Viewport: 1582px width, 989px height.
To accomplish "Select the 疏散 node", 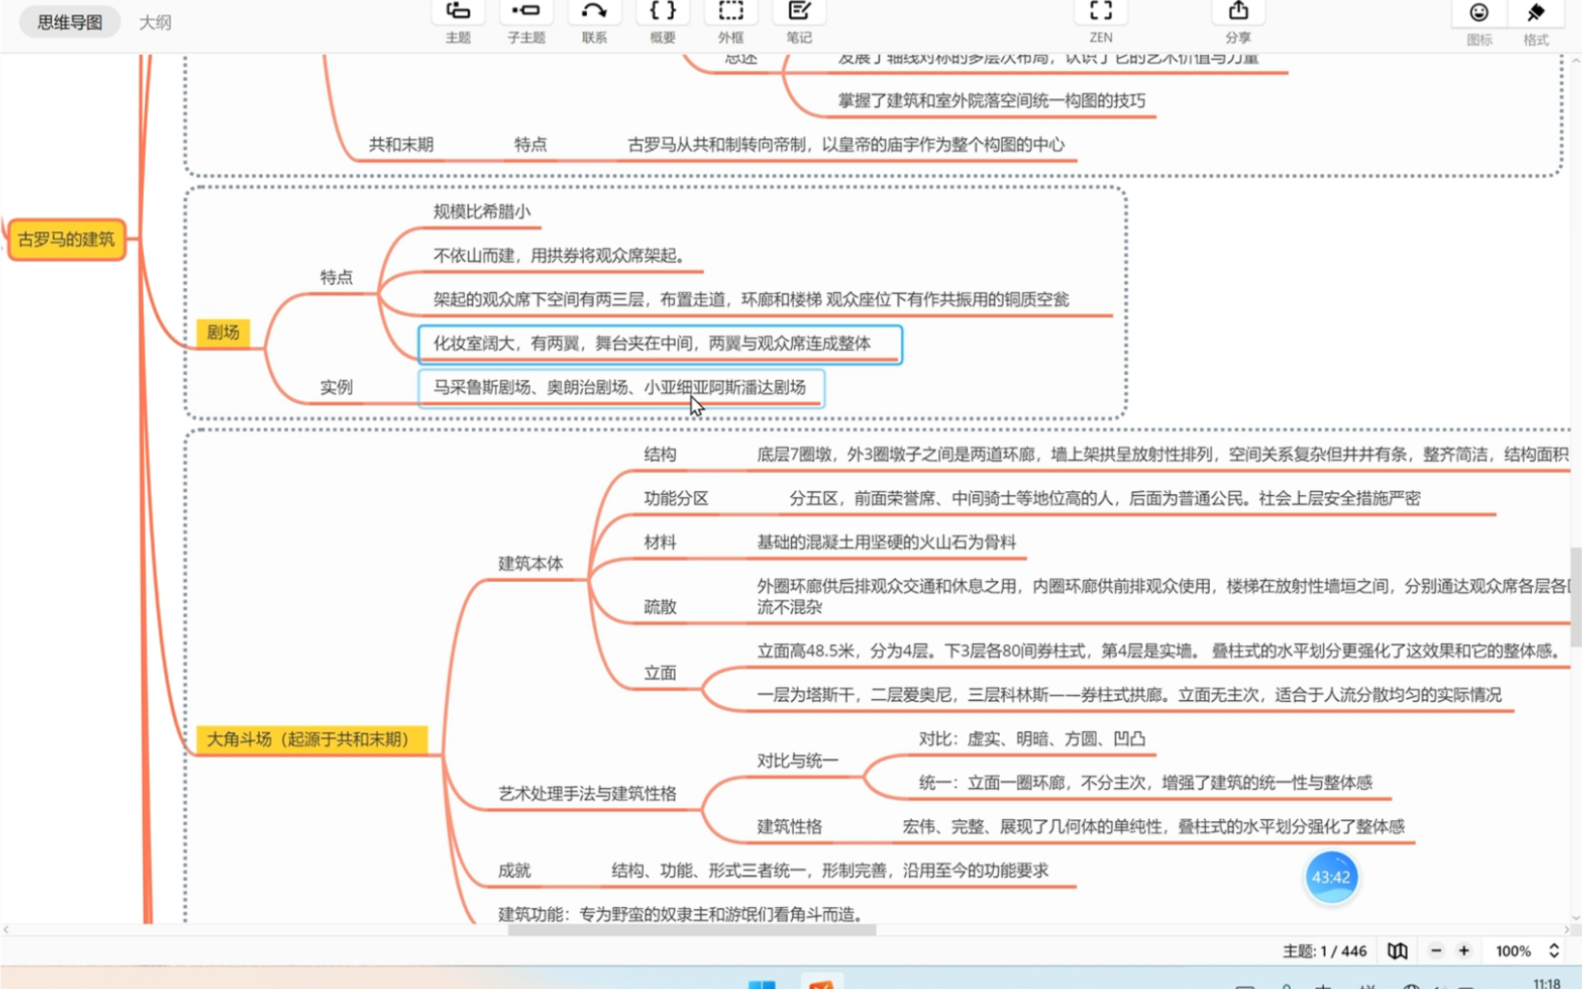I will (x=660, y=606).
